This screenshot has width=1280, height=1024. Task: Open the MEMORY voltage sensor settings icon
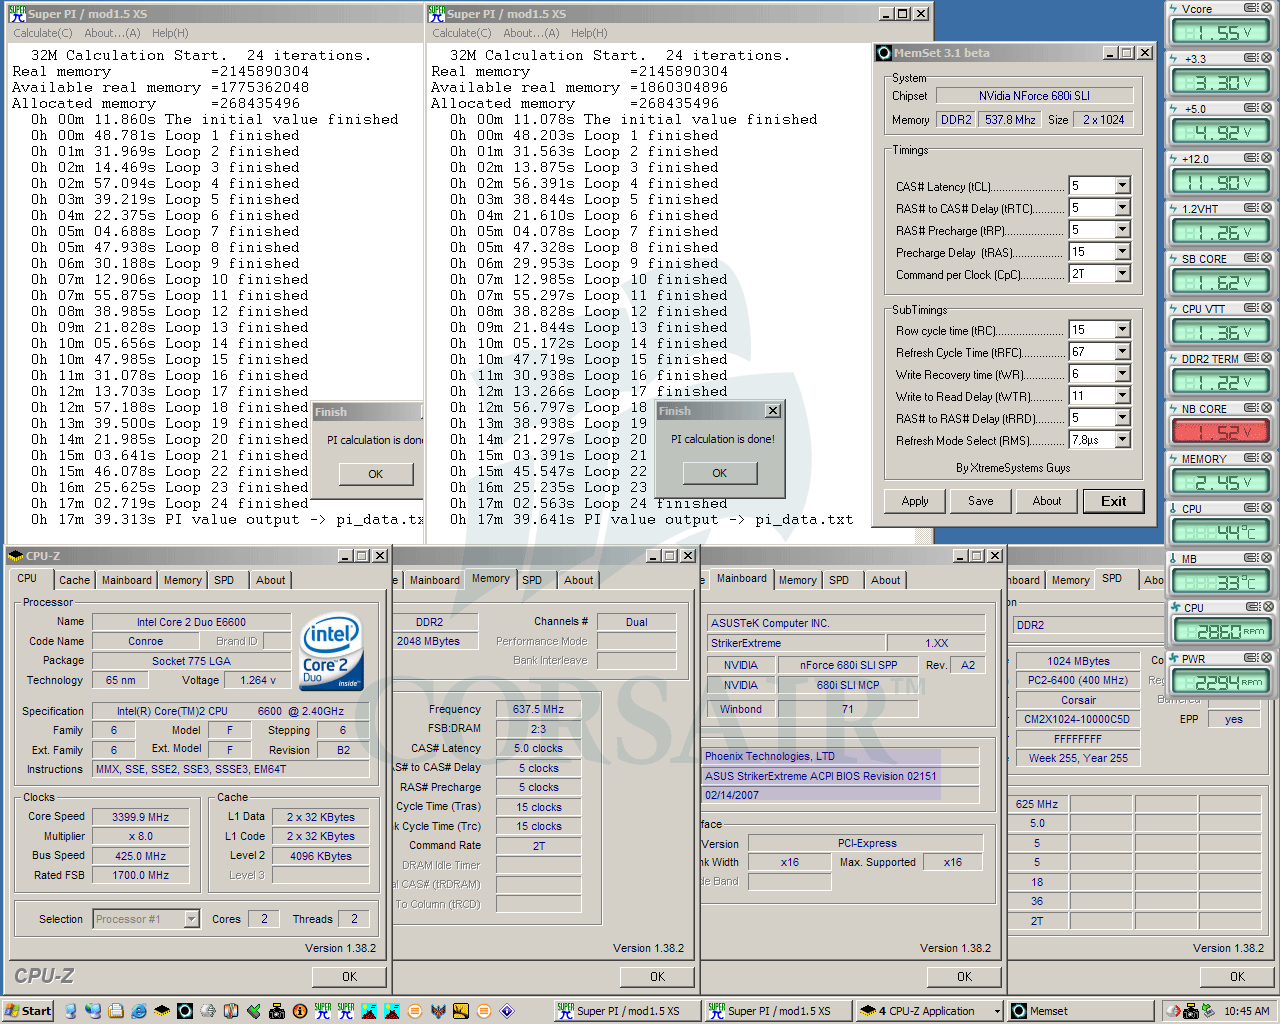(x=1250, y=458)
